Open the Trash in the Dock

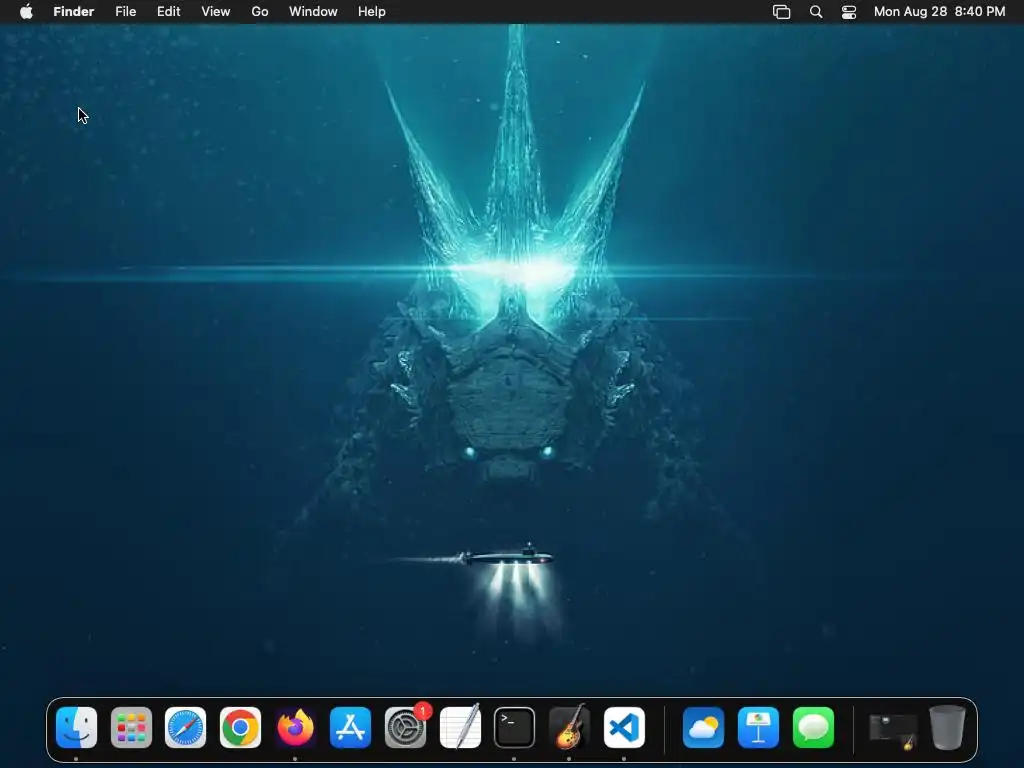[x=947, y=727]
